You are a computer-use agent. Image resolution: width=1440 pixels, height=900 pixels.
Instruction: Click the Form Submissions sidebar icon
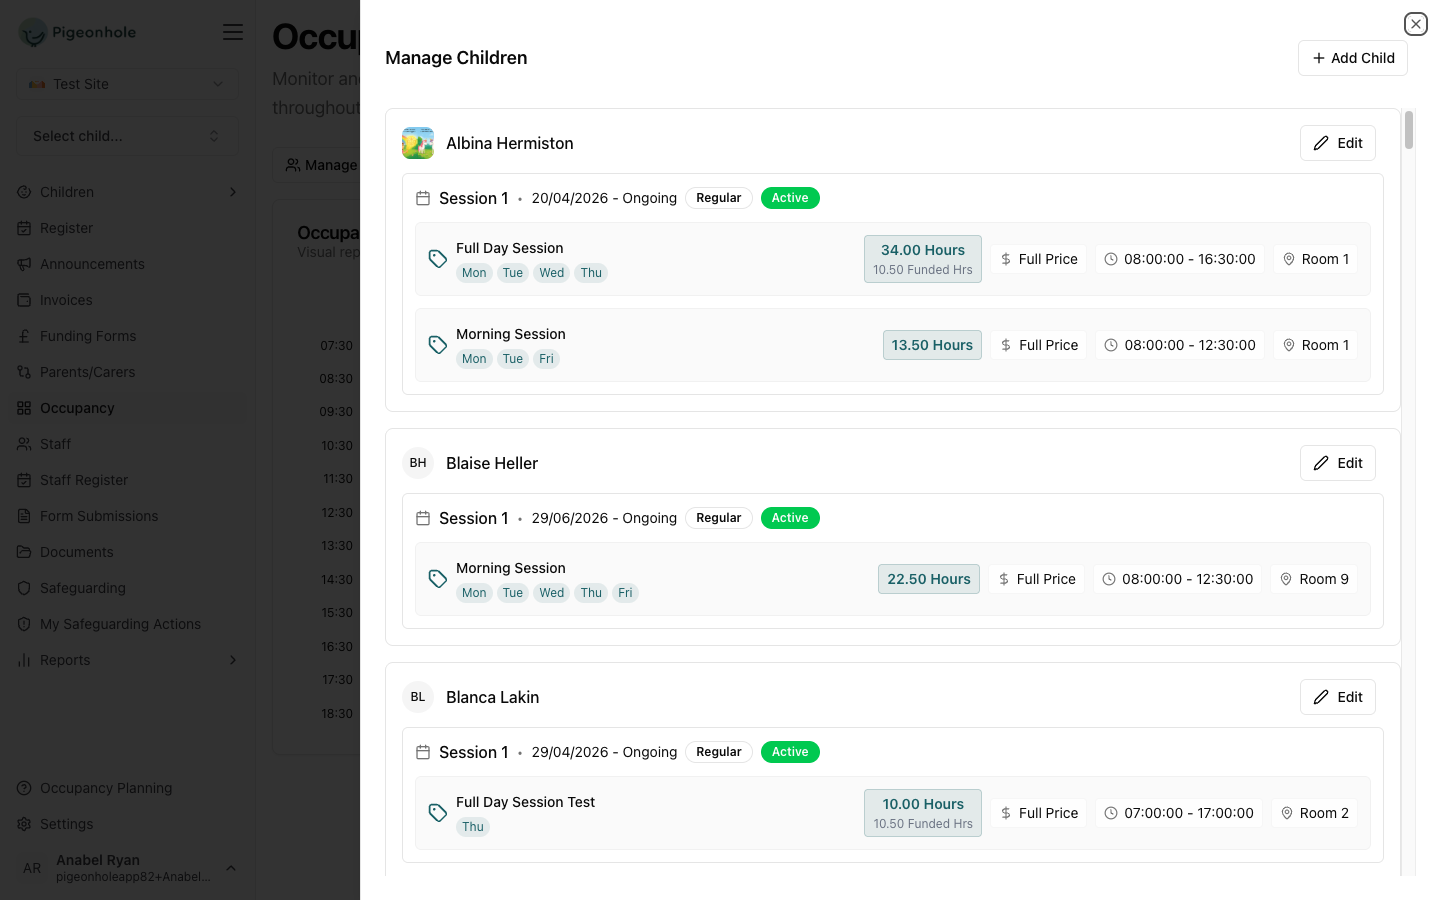tap(24, 516)
